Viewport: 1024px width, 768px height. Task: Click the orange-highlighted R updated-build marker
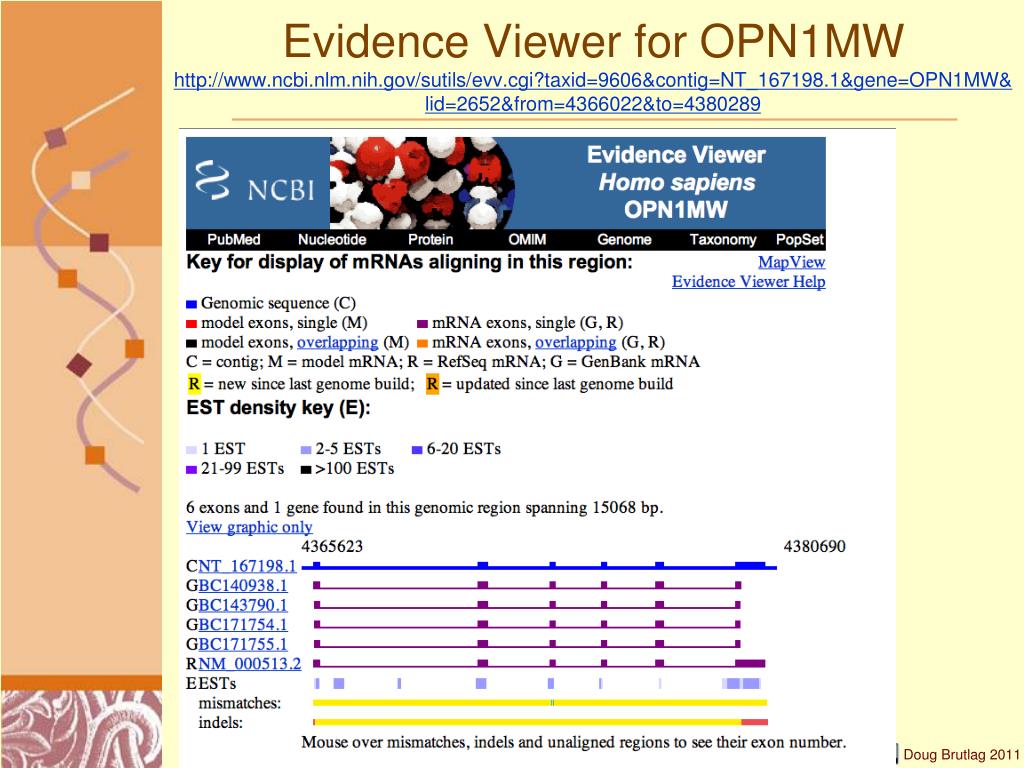coord(432,384)
